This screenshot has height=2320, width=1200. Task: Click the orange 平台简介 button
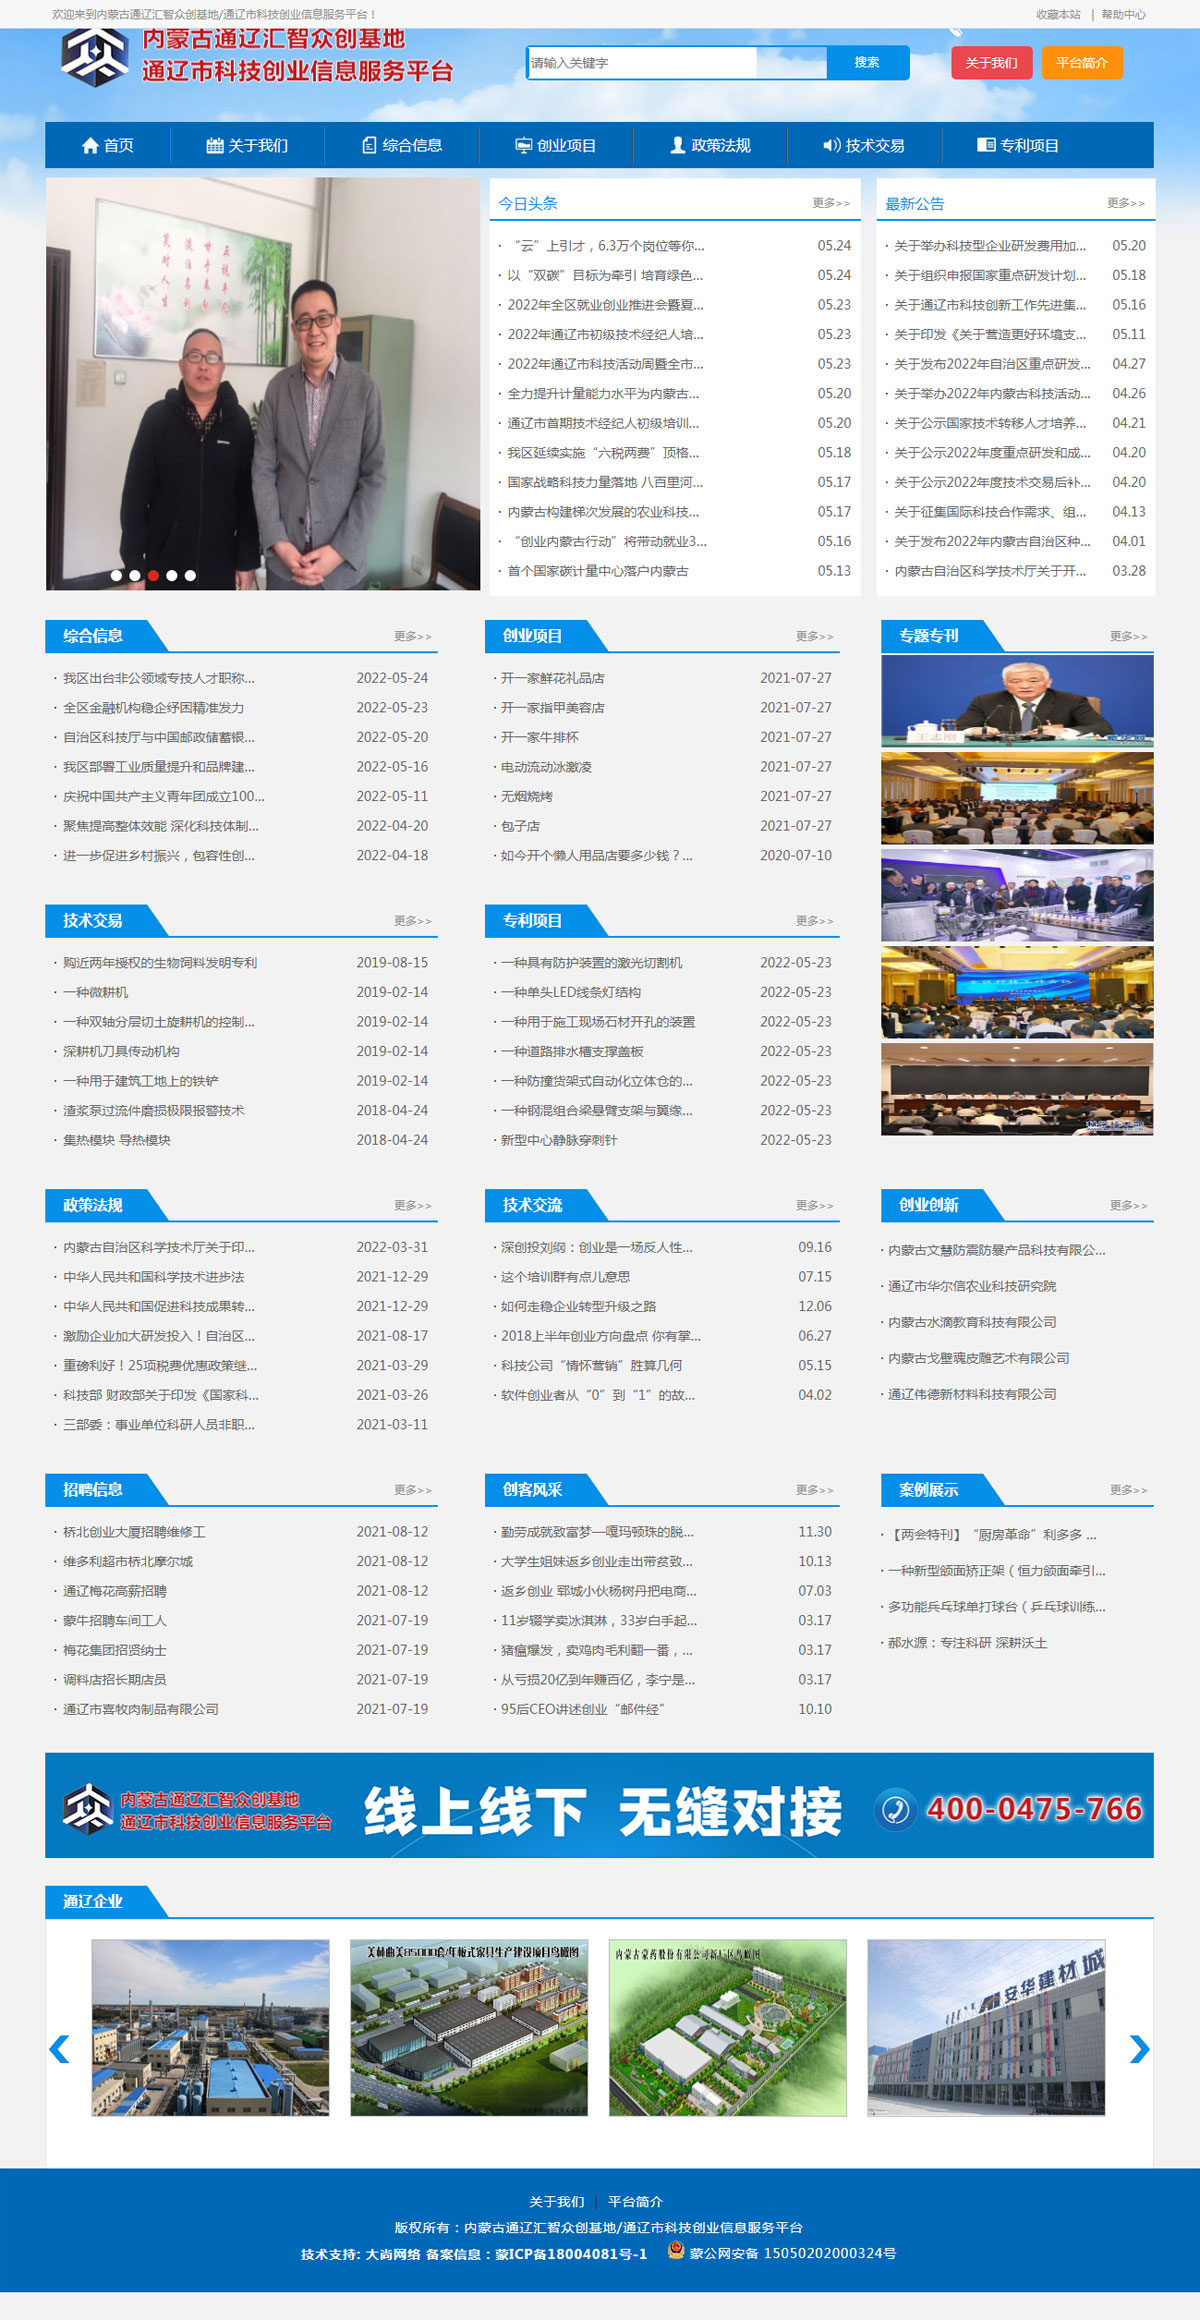pyautogui.click(x=1082, y=63)
